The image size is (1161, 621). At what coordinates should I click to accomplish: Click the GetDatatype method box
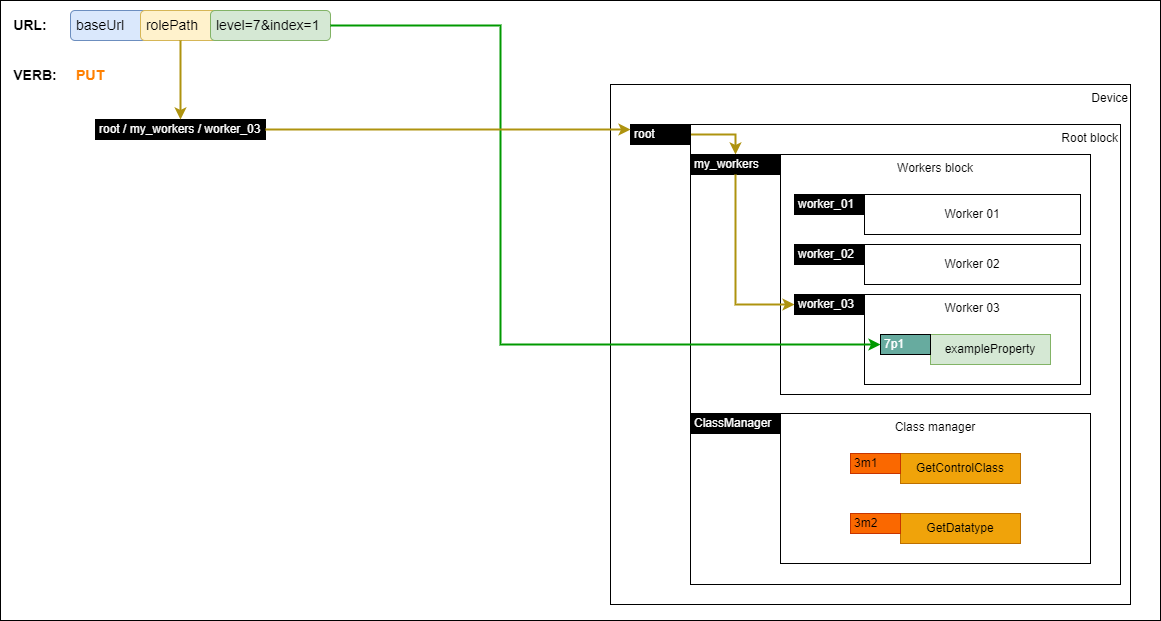(x=960, y=528)
